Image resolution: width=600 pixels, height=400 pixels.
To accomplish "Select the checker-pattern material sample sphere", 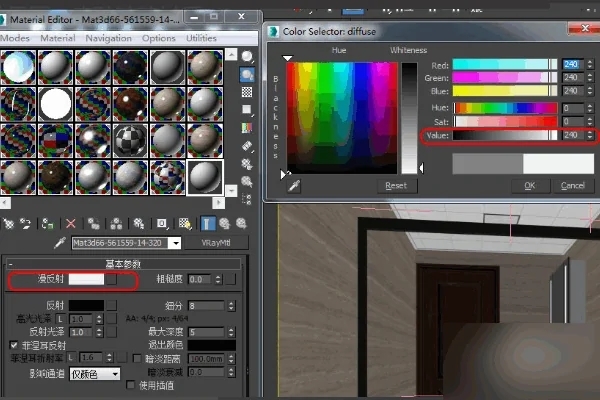I will (x=130, y=141).
